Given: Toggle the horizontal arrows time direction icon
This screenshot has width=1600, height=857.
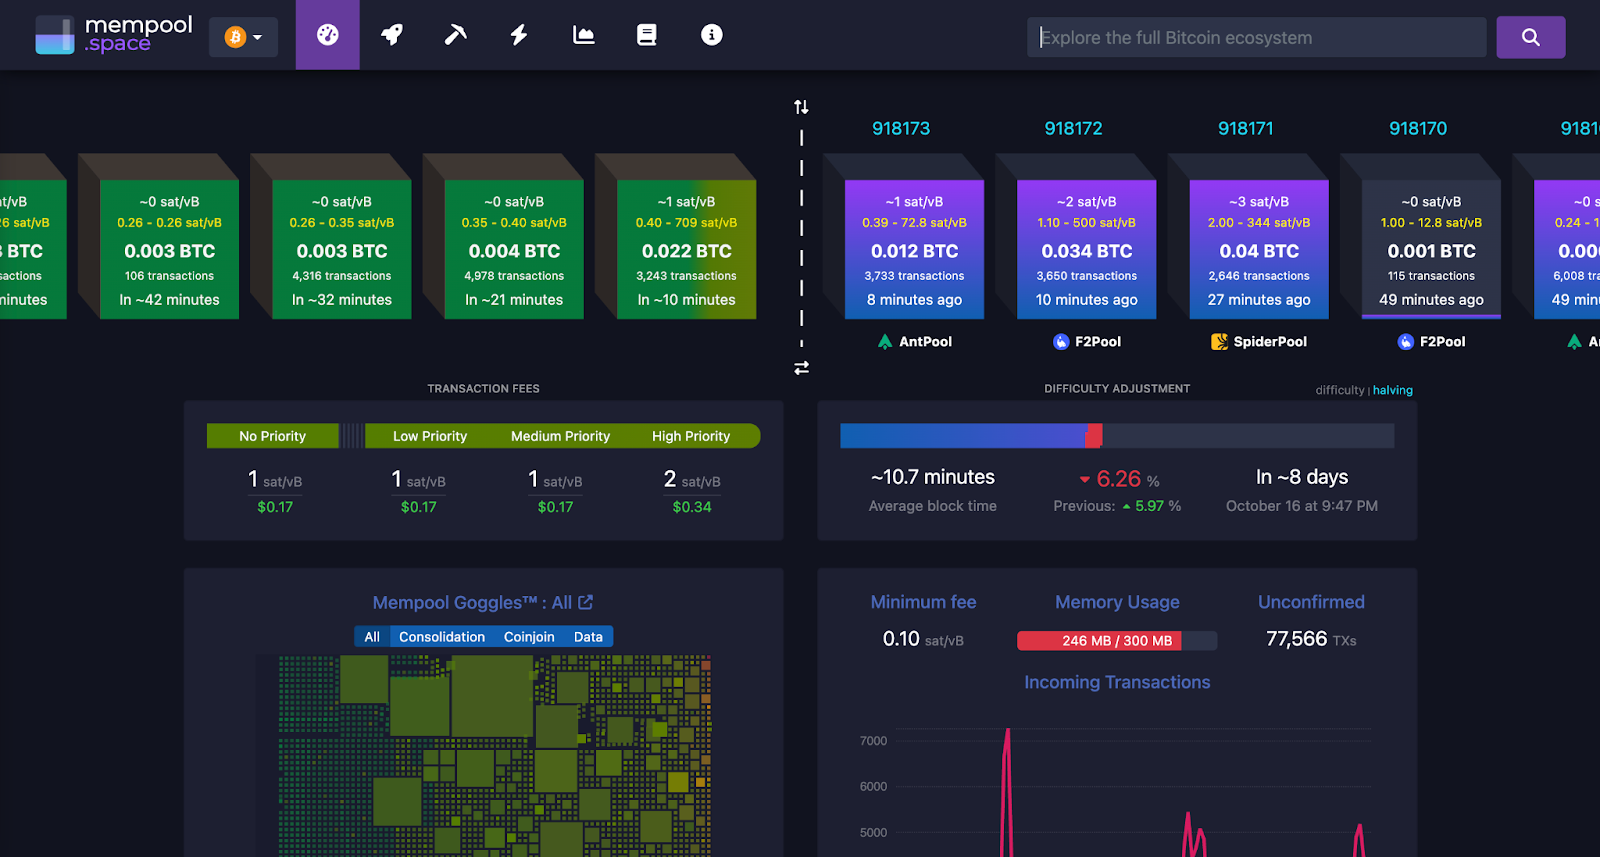Looking at the screenshot, I should pos(801,368).
